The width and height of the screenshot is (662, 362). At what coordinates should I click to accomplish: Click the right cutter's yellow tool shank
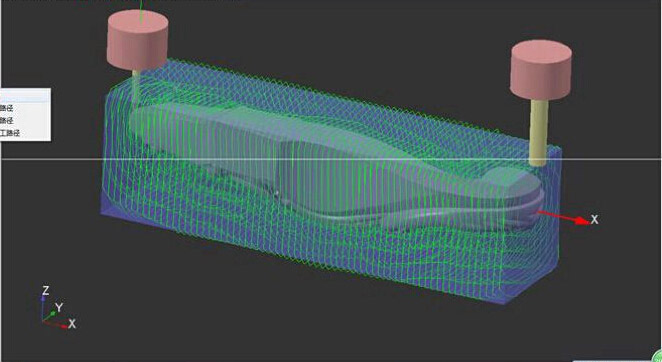pos(539,132)
